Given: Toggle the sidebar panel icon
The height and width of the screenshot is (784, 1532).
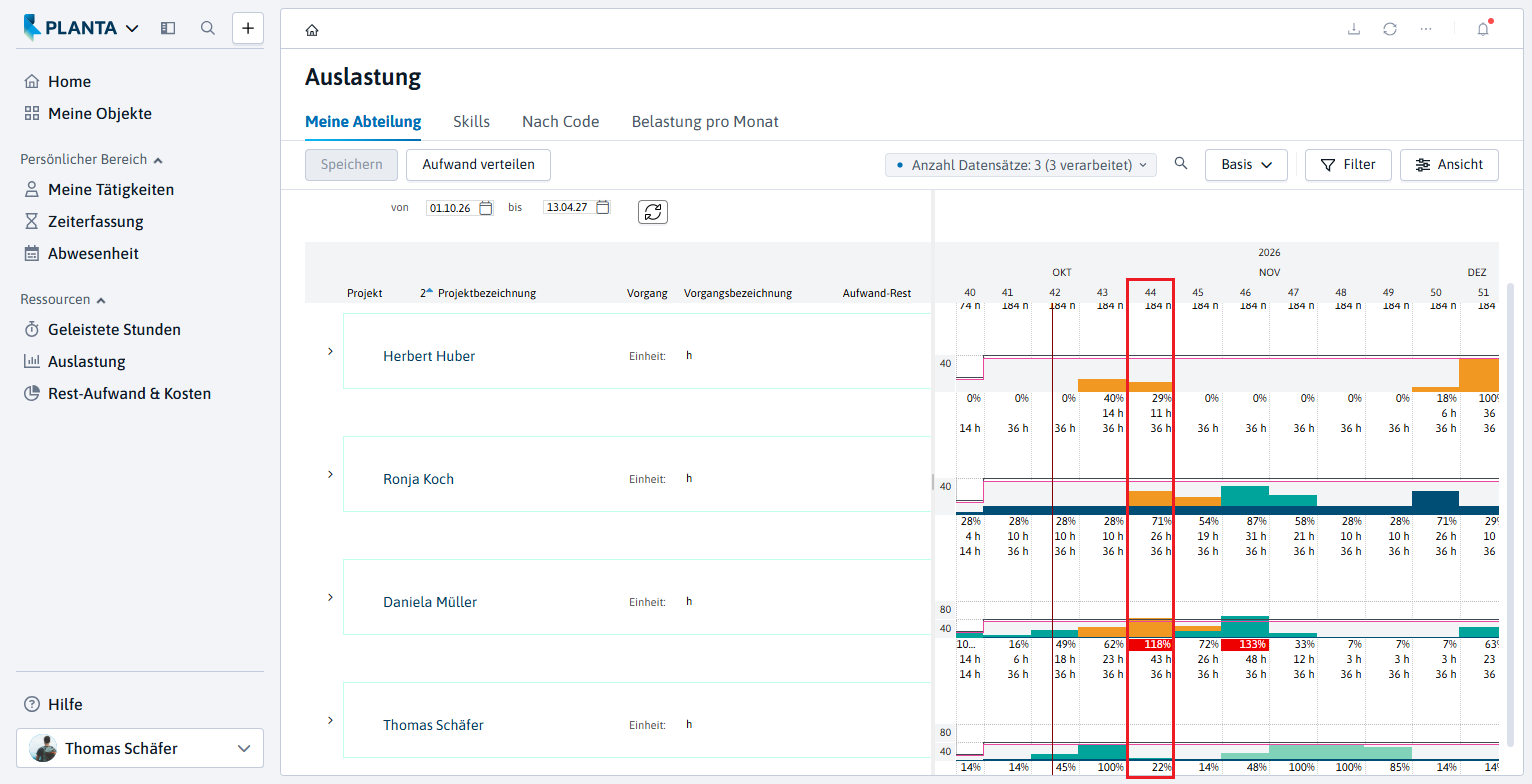Looking at the screenshot, I should (168, 28).
